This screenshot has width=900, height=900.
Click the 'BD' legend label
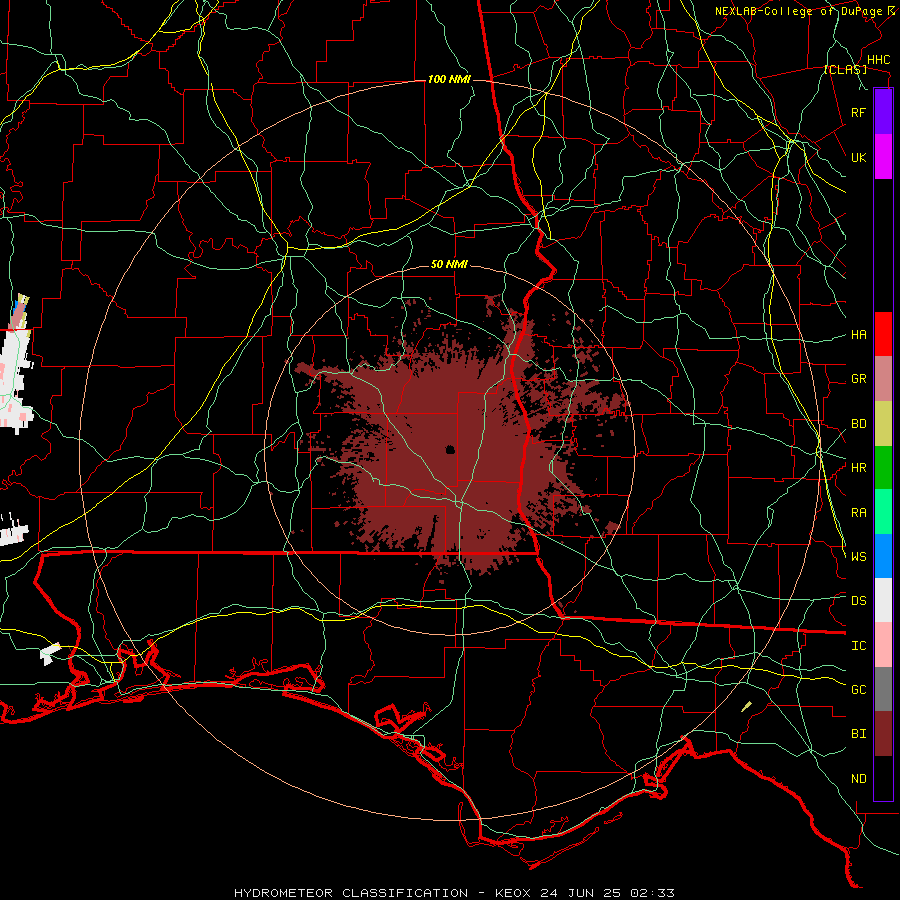(x=858, y=424)
